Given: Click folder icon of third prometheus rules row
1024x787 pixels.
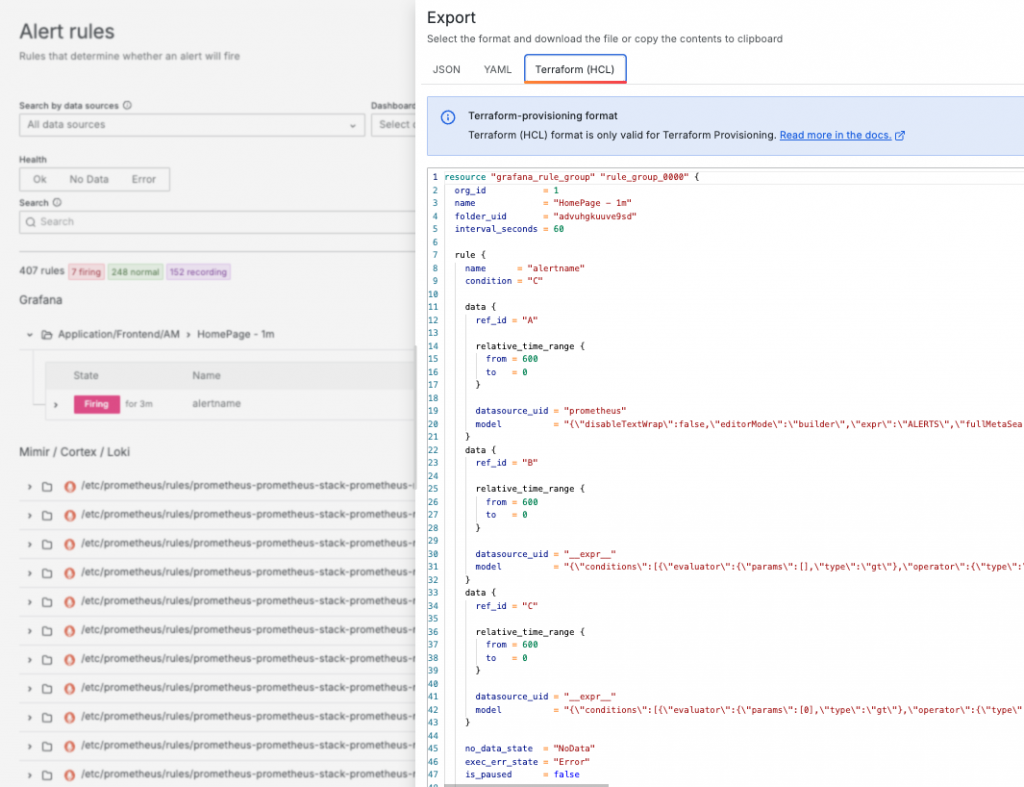Looking at the screenshot, I should 47,544.
